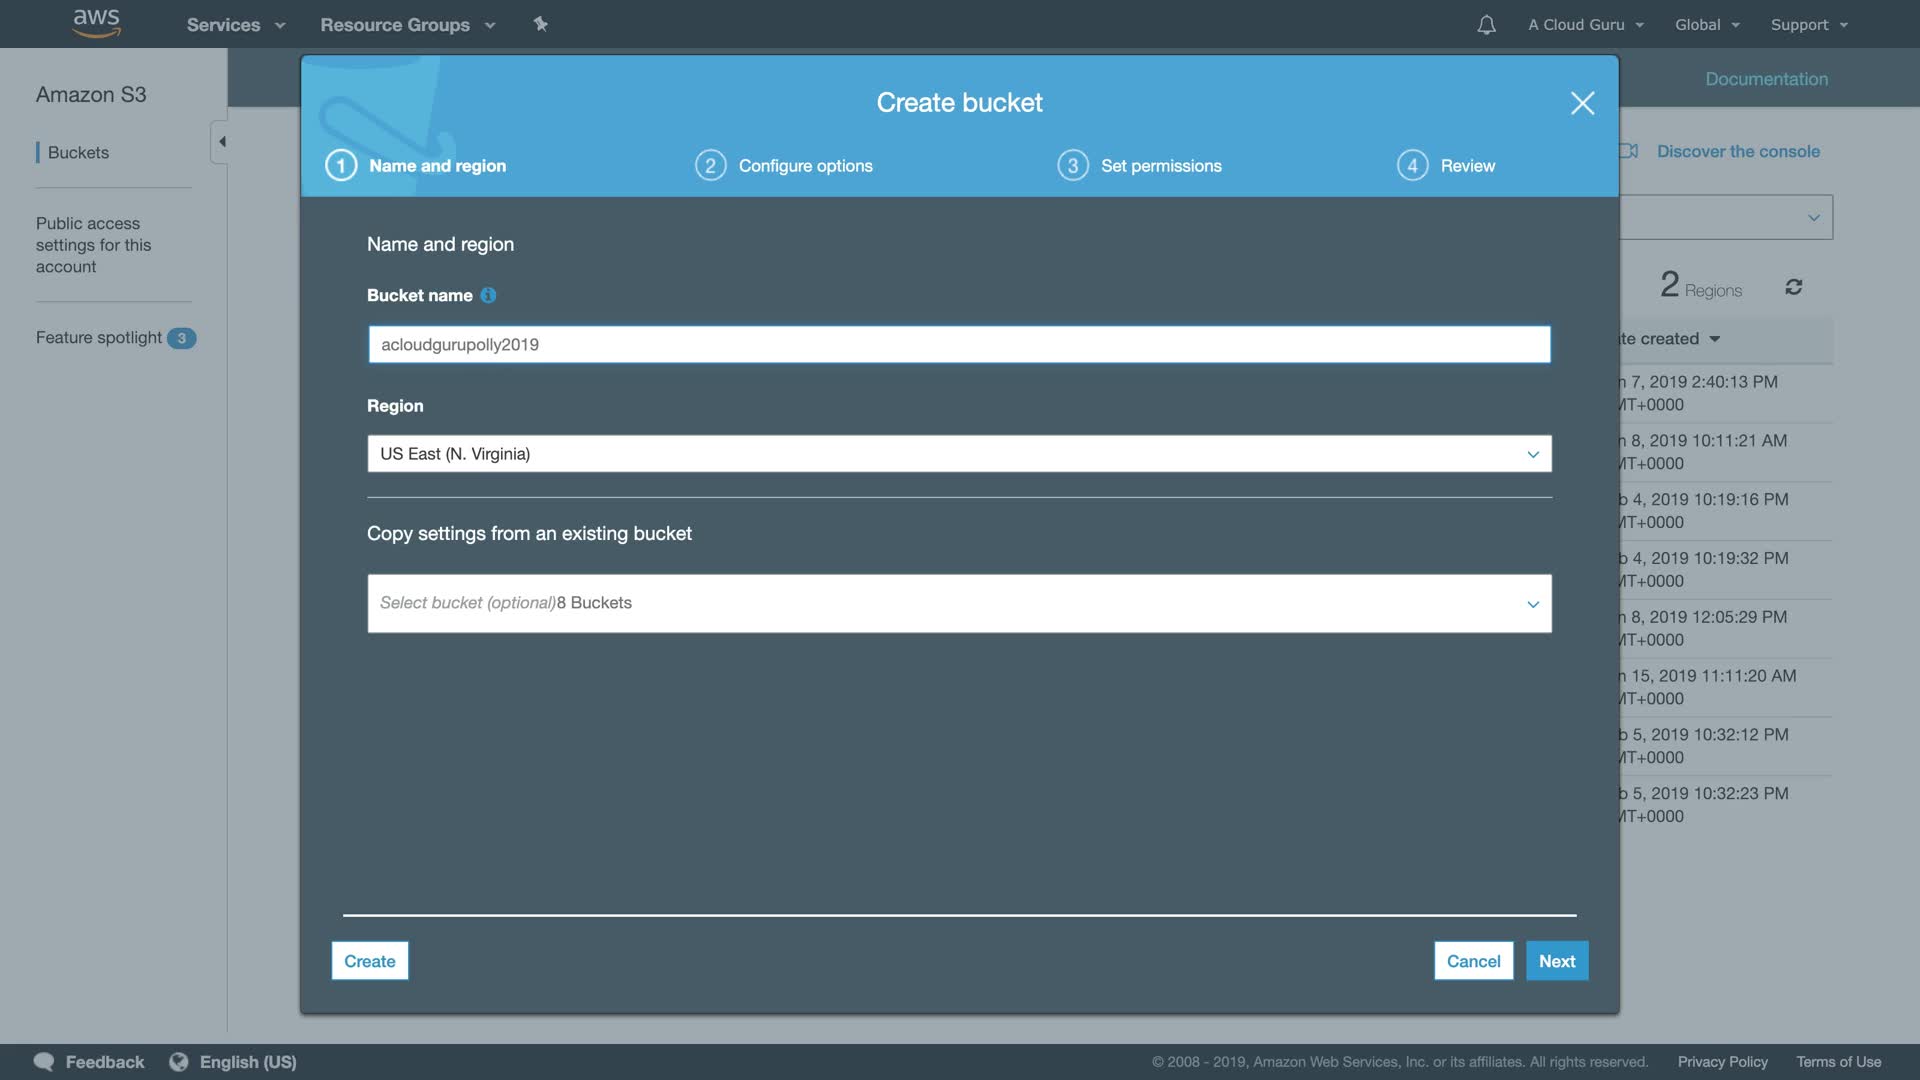Open the Services menu
The image size is (1920, 1080).
coord(235,25)
